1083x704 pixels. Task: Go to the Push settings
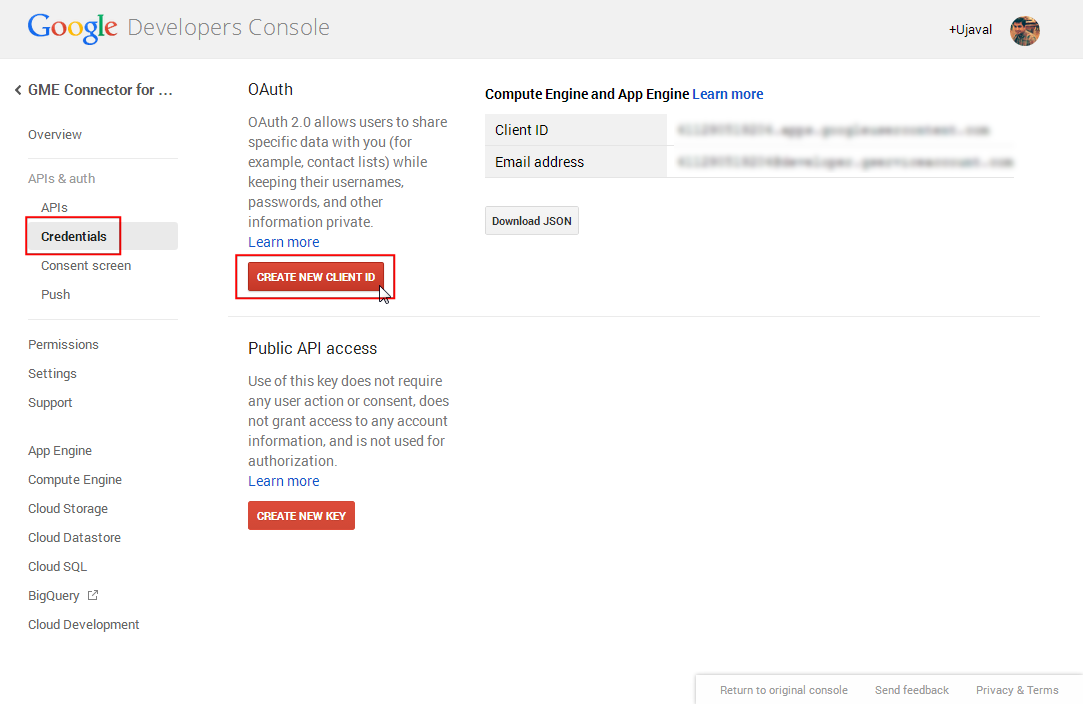click(56, 295)
